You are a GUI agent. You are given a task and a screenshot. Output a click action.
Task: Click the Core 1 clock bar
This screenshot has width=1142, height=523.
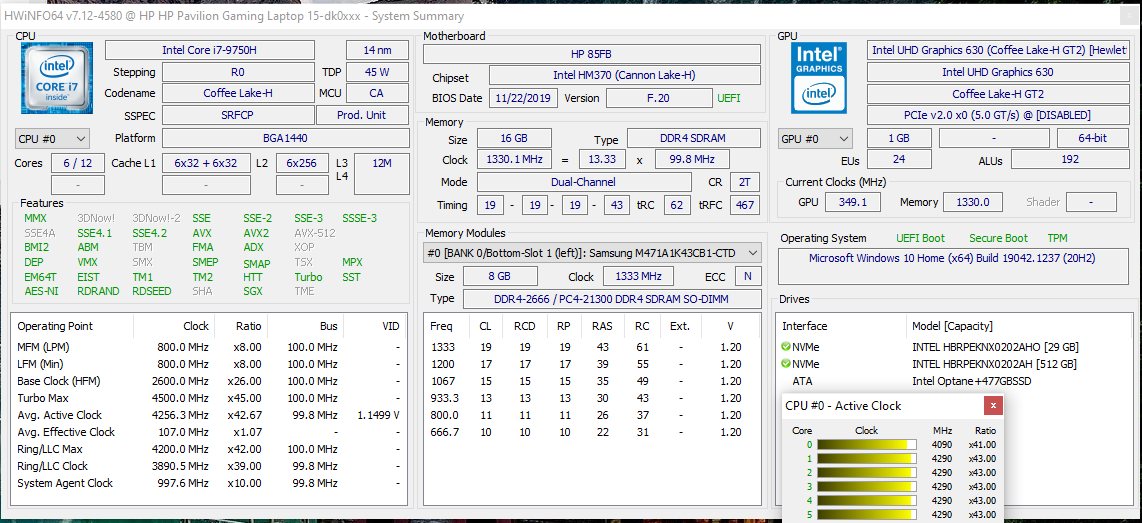click(x=867, y=458)
